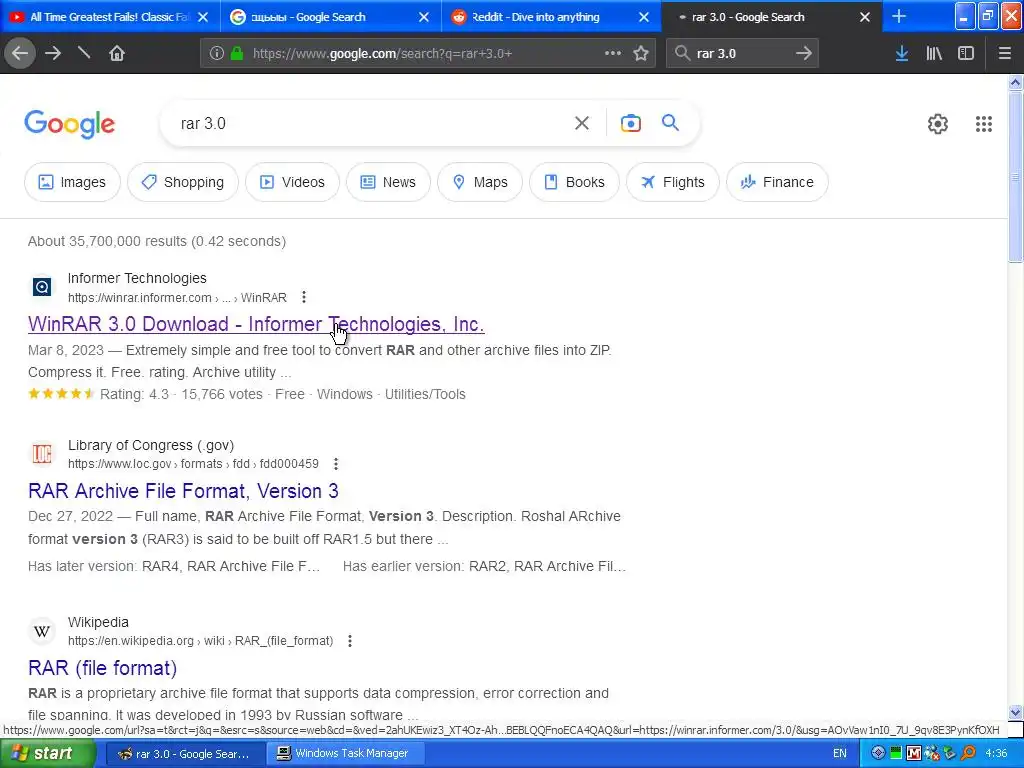Submit browser search box with arrow

pyautogui.click(x=803, y=54)
